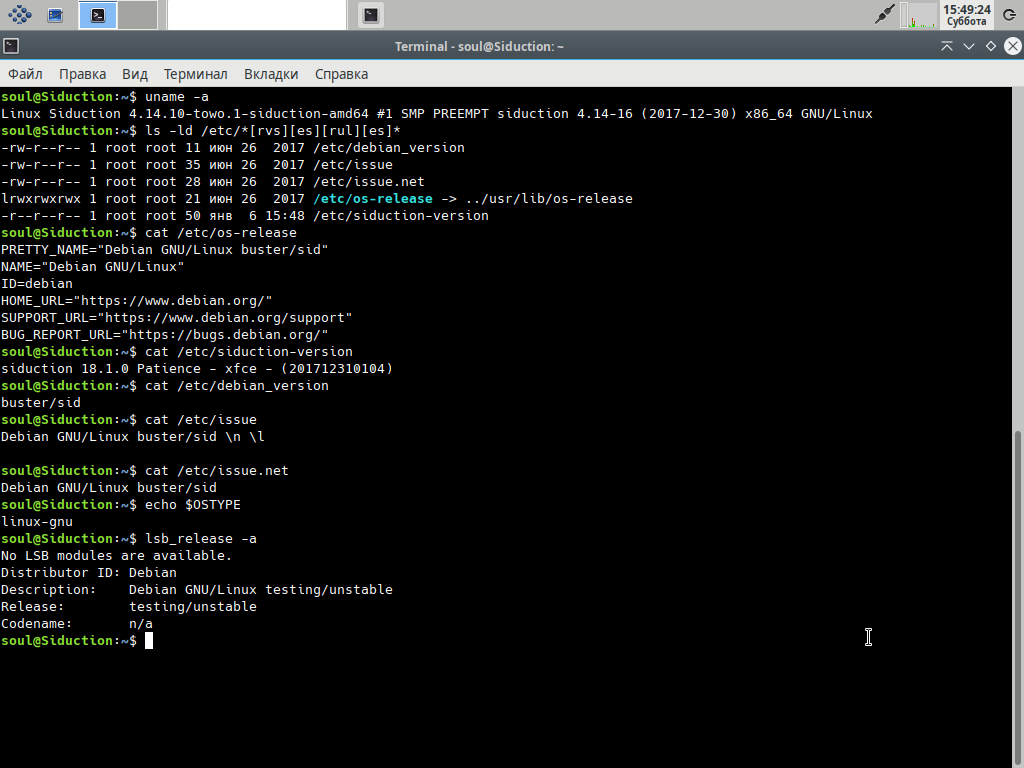
Task: Maximize terminal with diamond button
Action: [991, 46]
